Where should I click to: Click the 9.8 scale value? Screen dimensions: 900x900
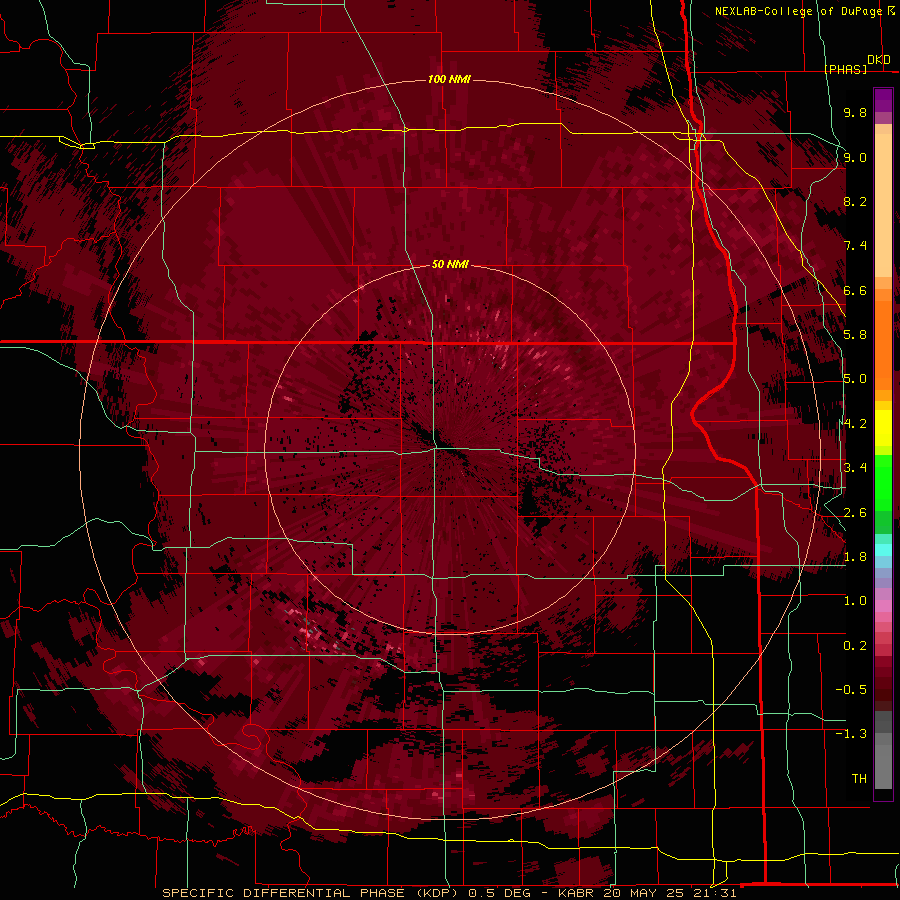pyautogui.click(x=855, y=112)
